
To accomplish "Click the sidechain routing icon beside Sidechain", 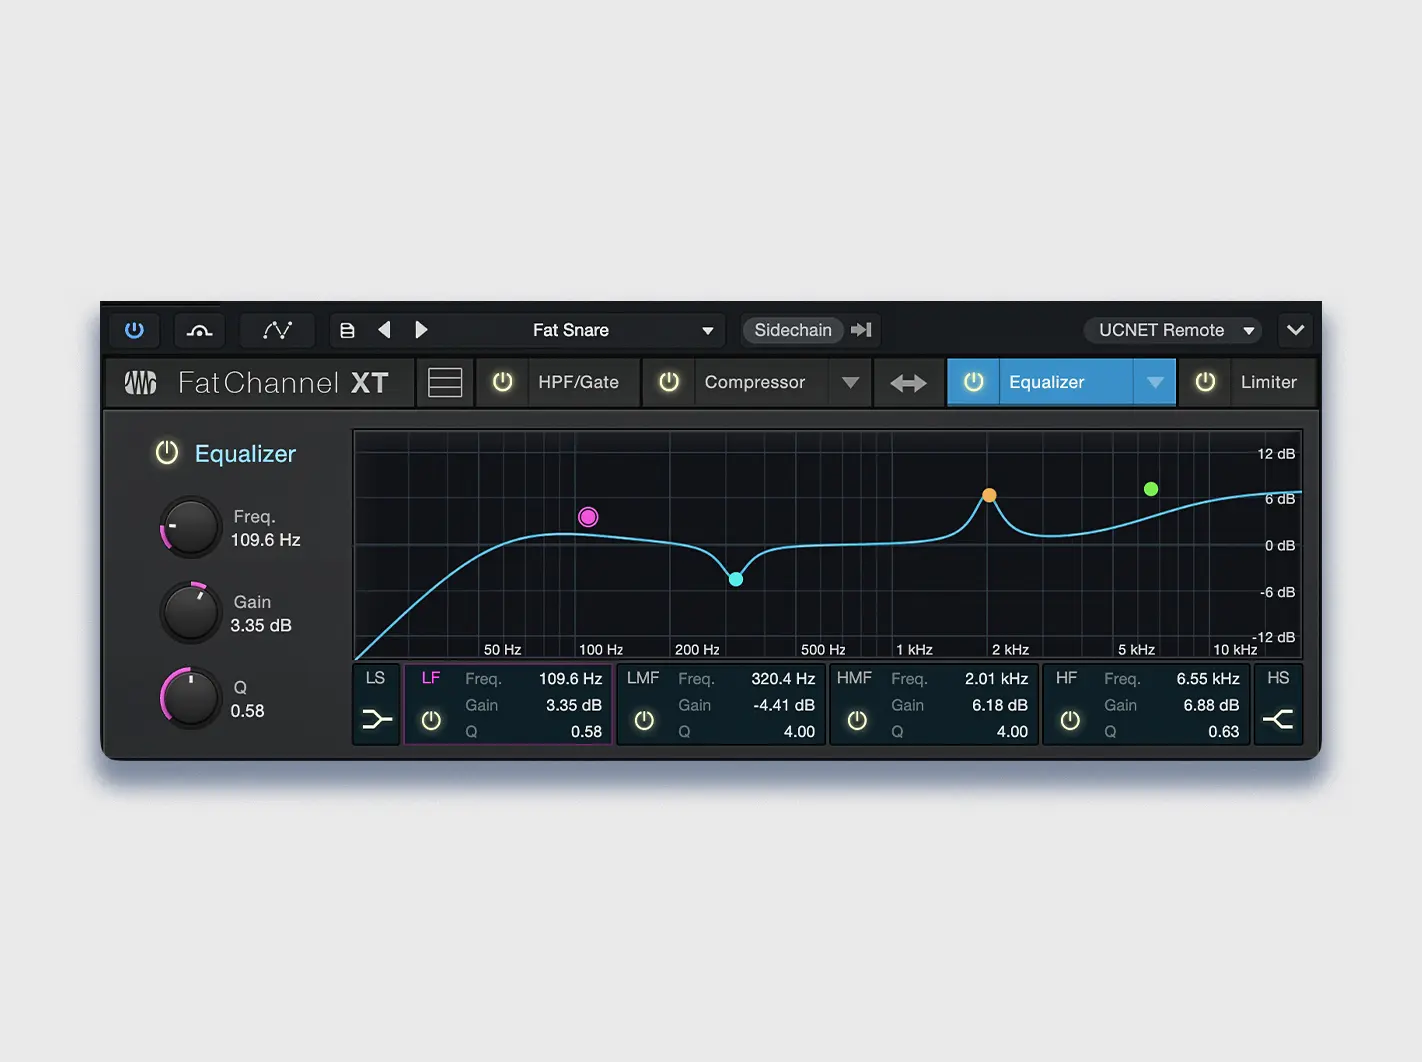I will click(861, 330).
